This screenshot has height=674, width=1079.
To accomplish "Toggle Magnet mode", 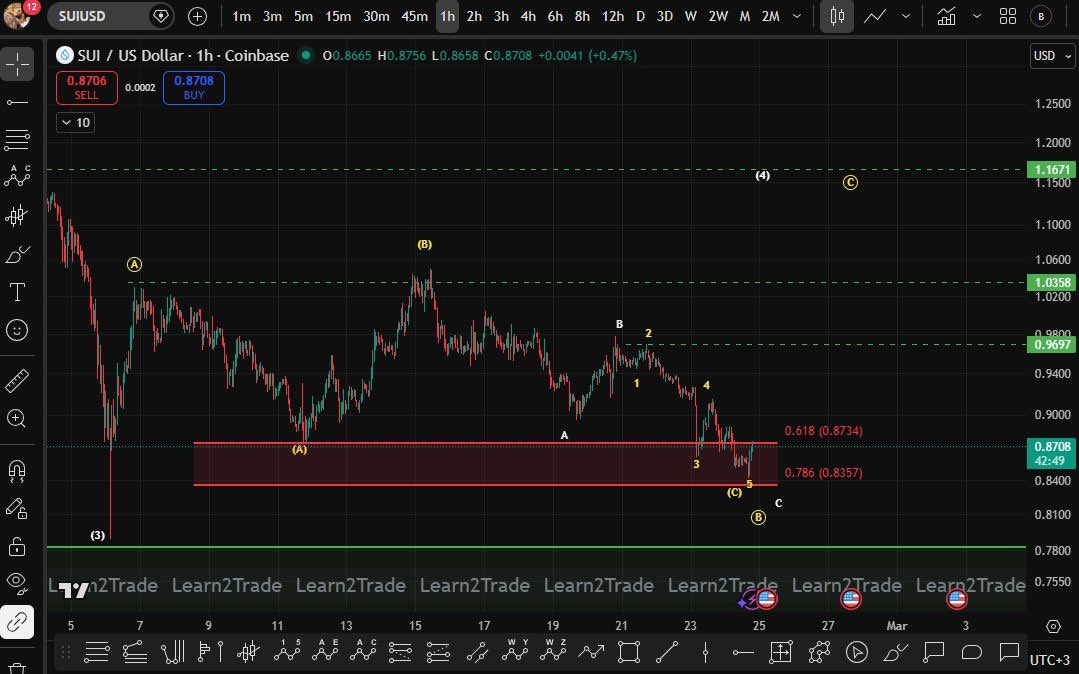I will coord(17,471).
